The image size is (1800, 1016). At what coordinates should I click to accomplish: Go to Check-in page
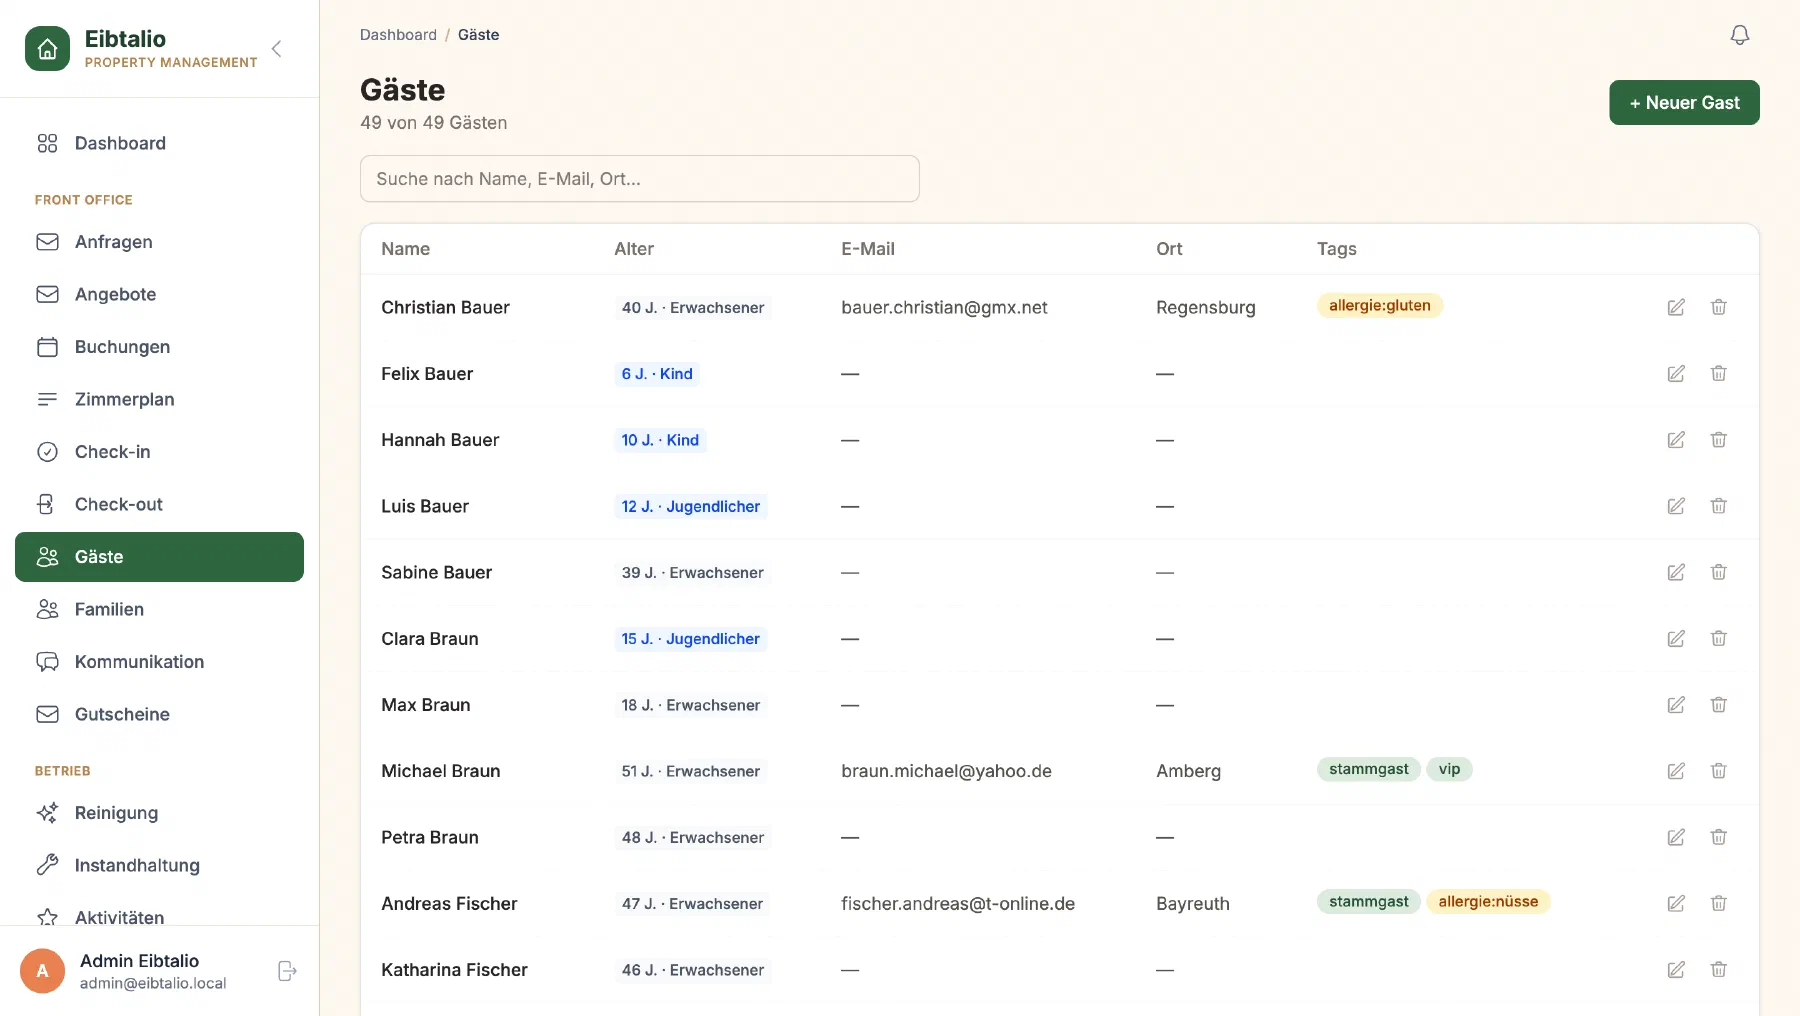(x=159, y=452)
